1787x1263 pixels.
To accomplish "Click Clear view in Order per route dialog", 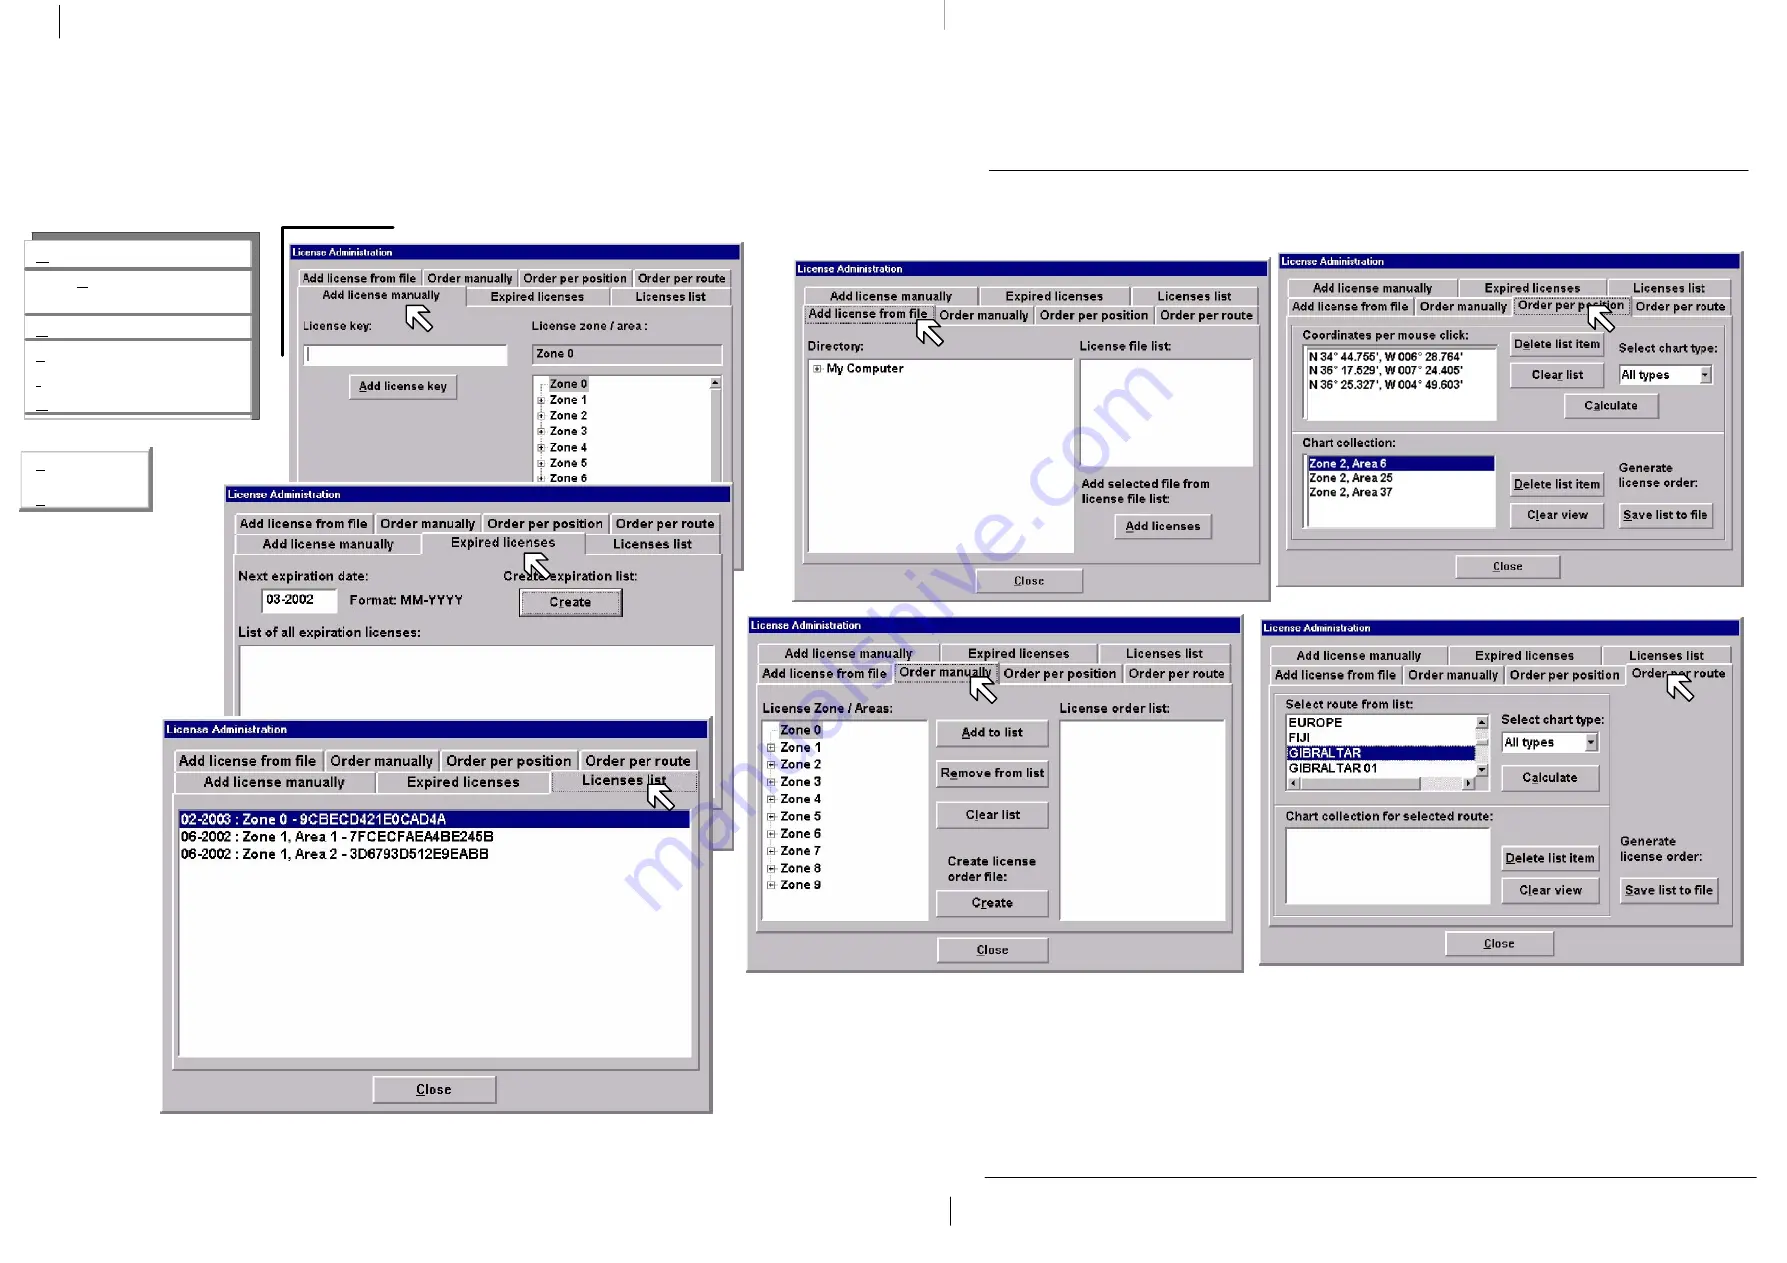I will [x=1549, y=891].
